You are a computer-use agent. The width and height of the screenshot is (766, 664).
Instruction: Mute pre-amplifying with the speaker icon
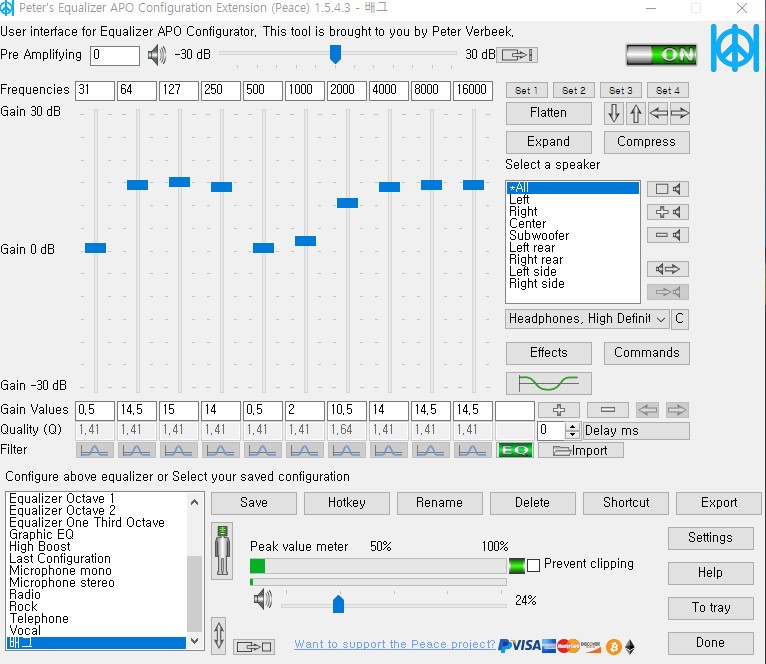[156, 55]
